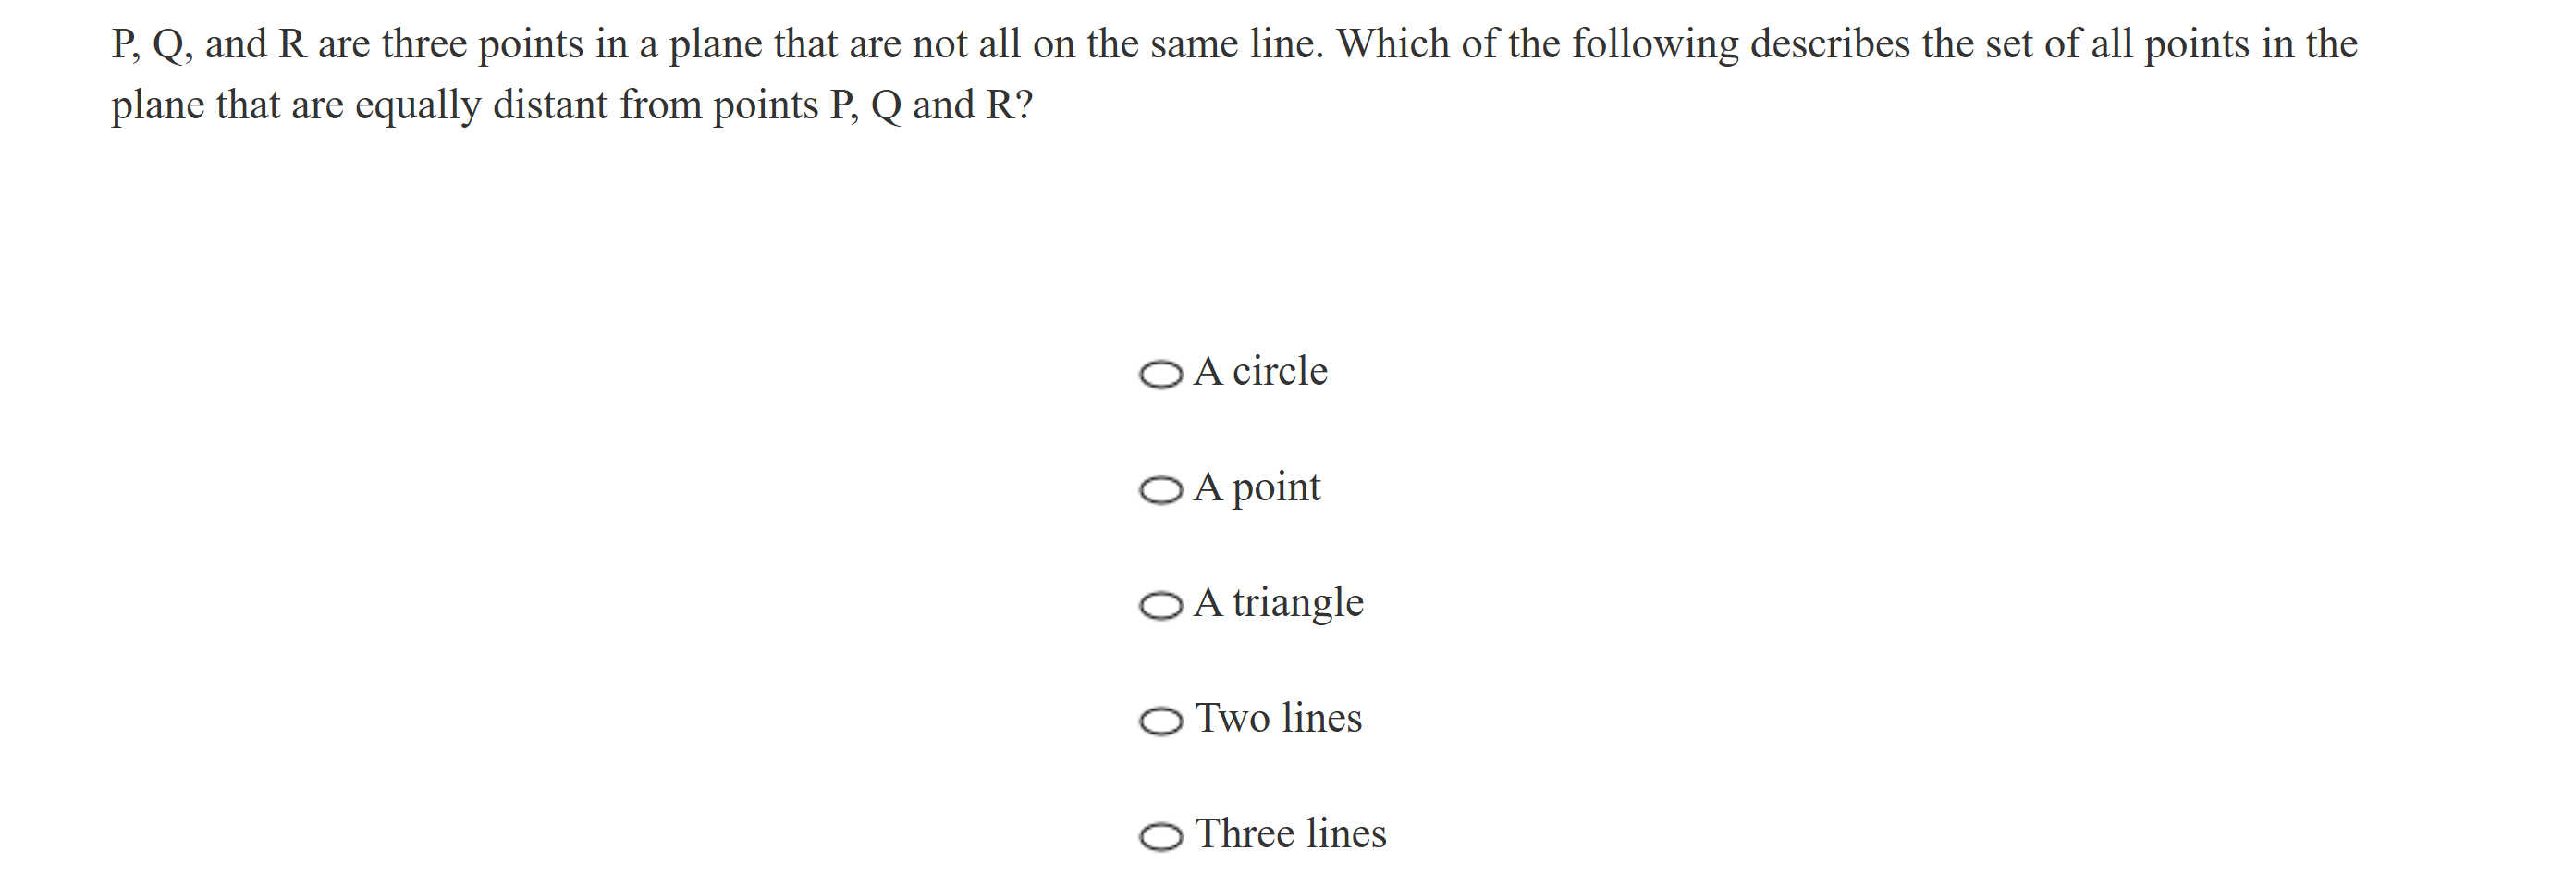Click the "A triangle" answer label text

coord(1278,603)
